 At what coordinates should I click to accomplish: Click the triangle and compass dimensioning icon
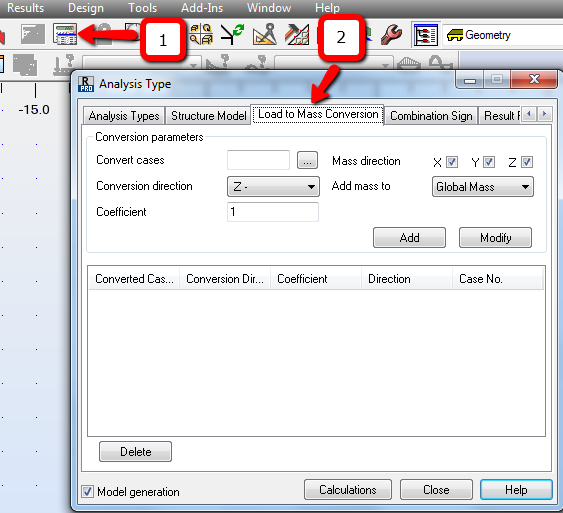click(x=265, y=34)
